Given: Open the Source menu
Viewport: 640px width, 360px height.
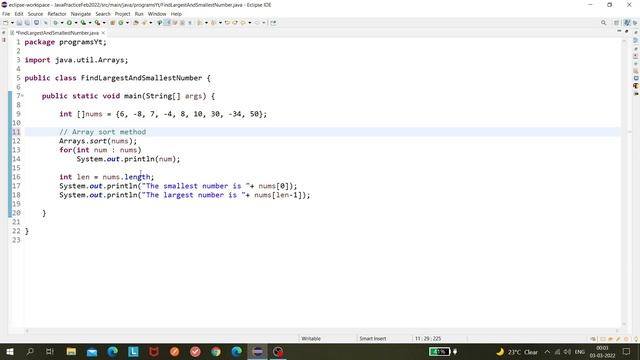Looking at the screenshot, I should [35, 14].
